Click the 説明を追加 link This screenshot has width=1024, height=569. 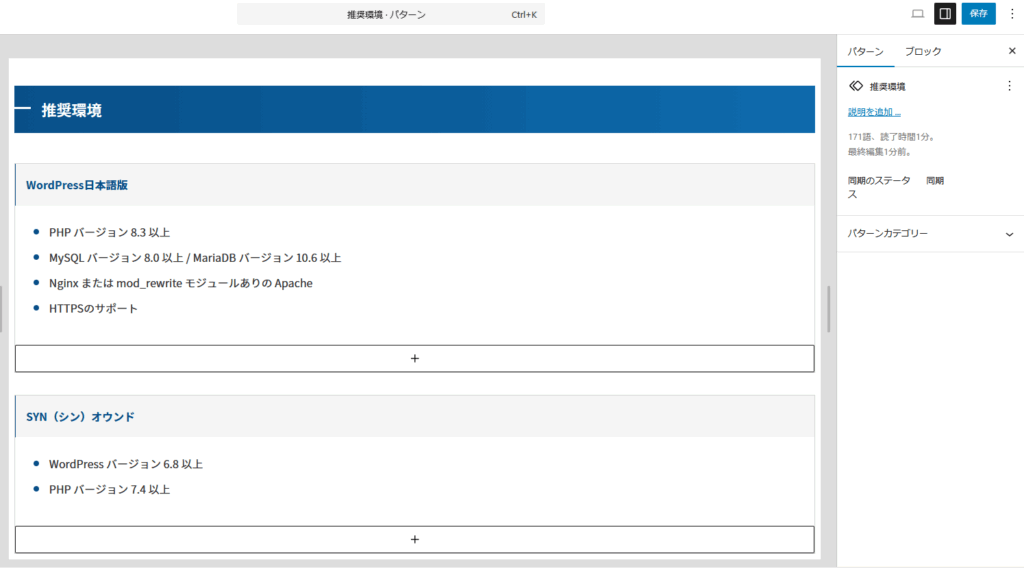(x=874, y=112)
